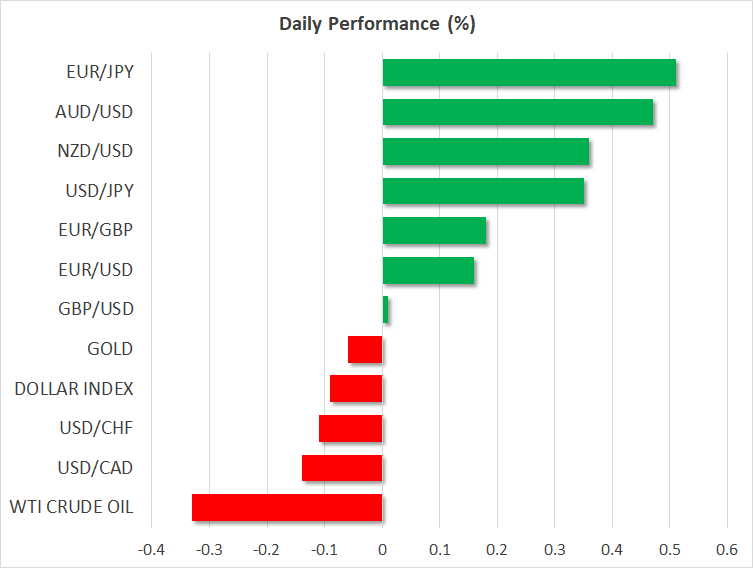Select the USD/CAD red bar
Image resolution: width=753 pixels, height=568 pixels.
coord(342,468)
